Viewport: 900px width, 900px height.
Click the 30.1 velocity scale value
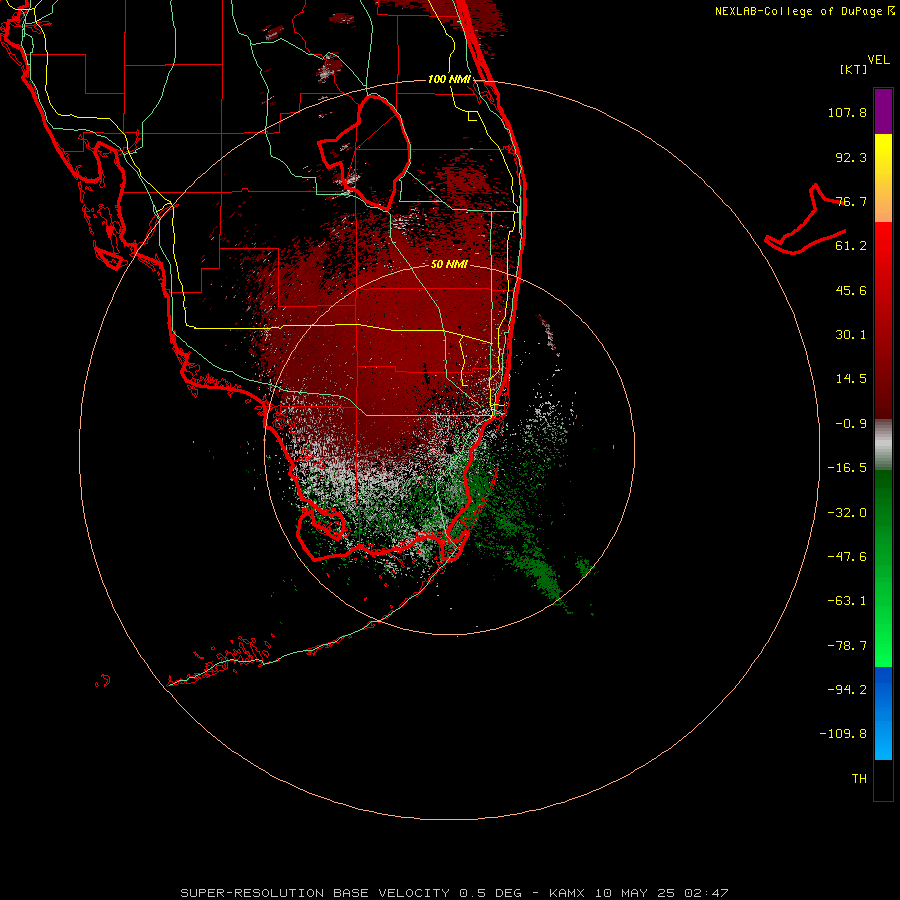[851, 335]
